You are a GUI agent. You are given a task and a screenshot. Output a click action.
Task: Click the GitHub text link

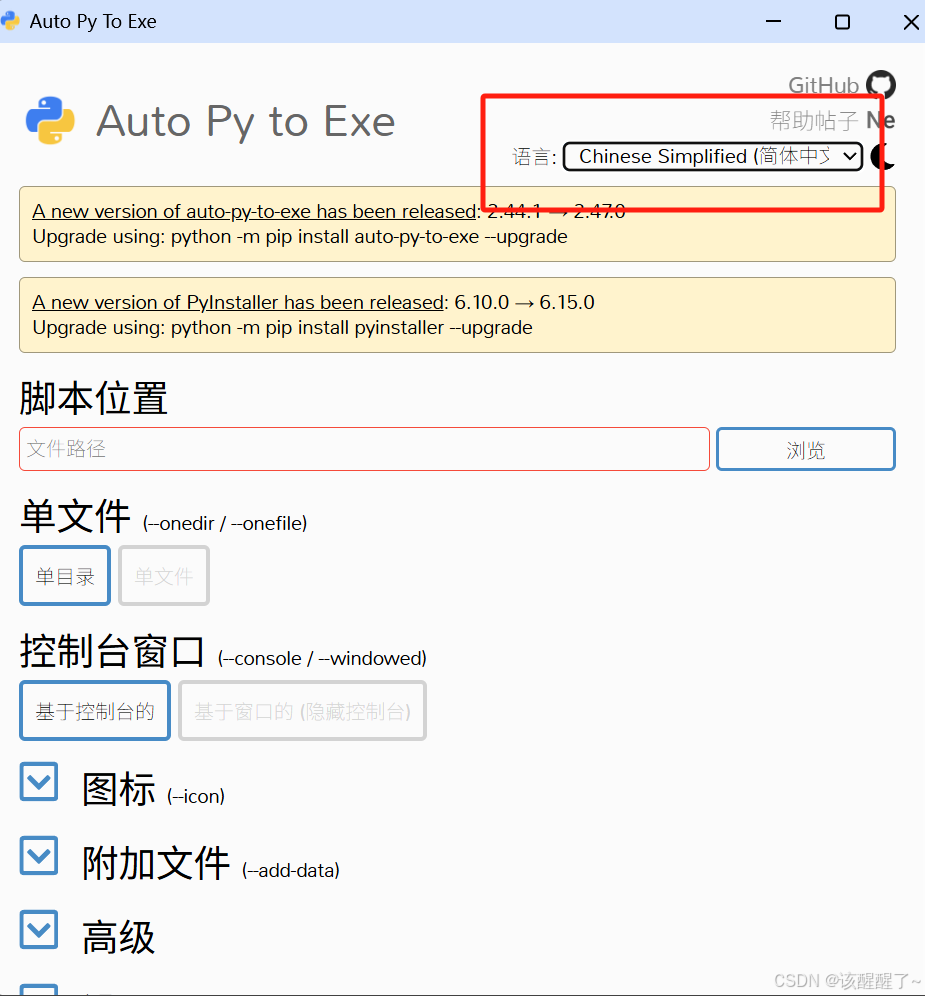point(823,85)
